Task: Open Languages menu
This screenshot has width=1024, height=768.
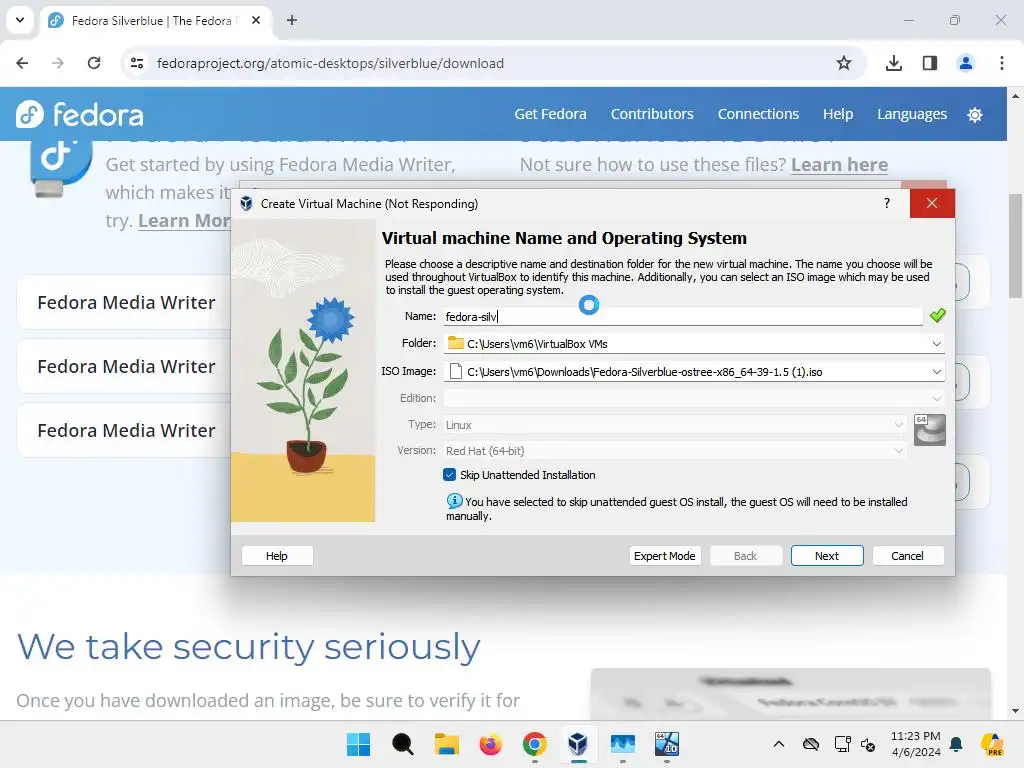Action: [x=912, y=114]
